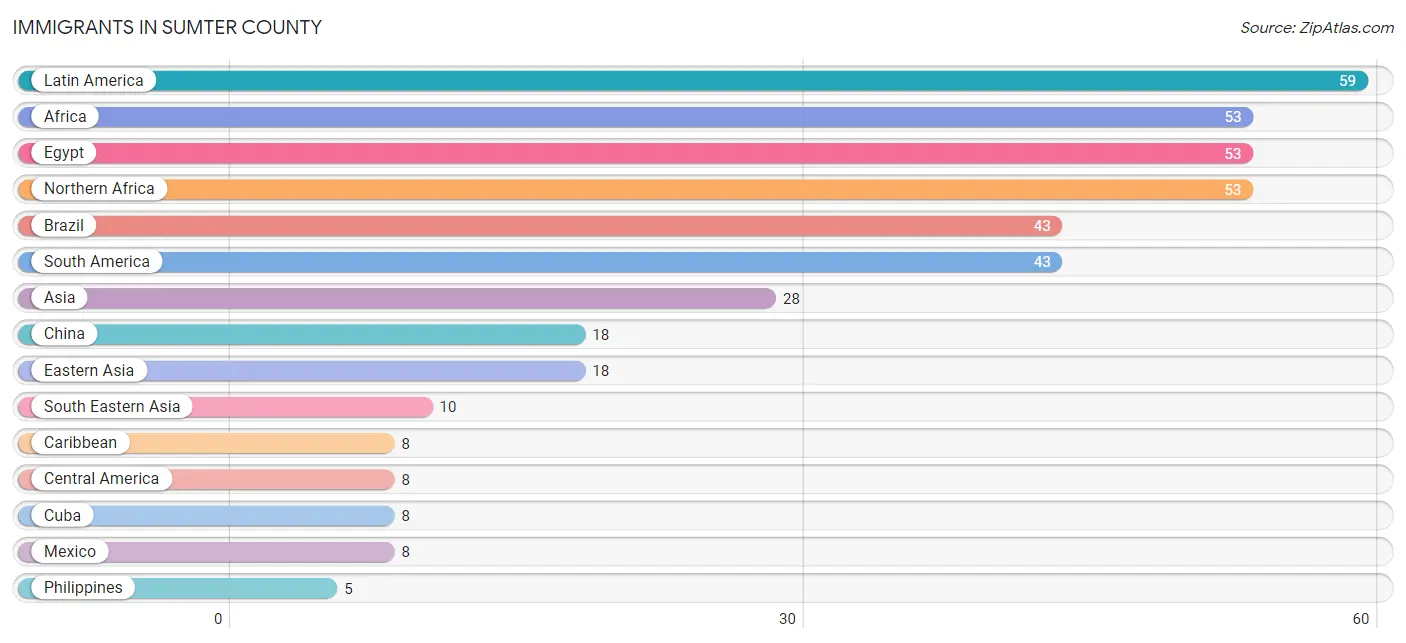Select the Central America bar
This screenshot has height=643, width=1406.
pyautogui.click(x=206, y=479)
